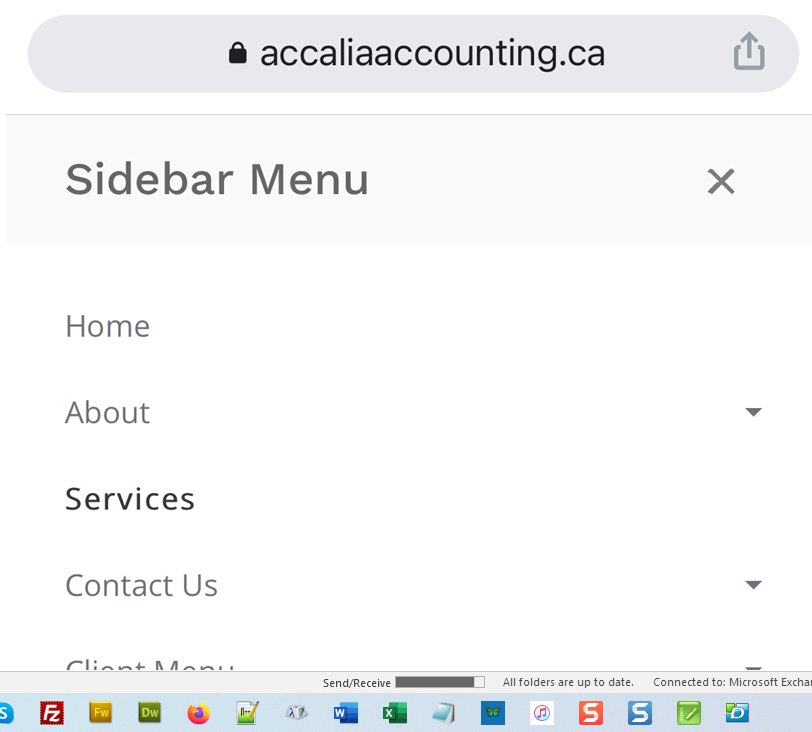Expand the Contact Us submenu arrow

[x=753, y=585]
